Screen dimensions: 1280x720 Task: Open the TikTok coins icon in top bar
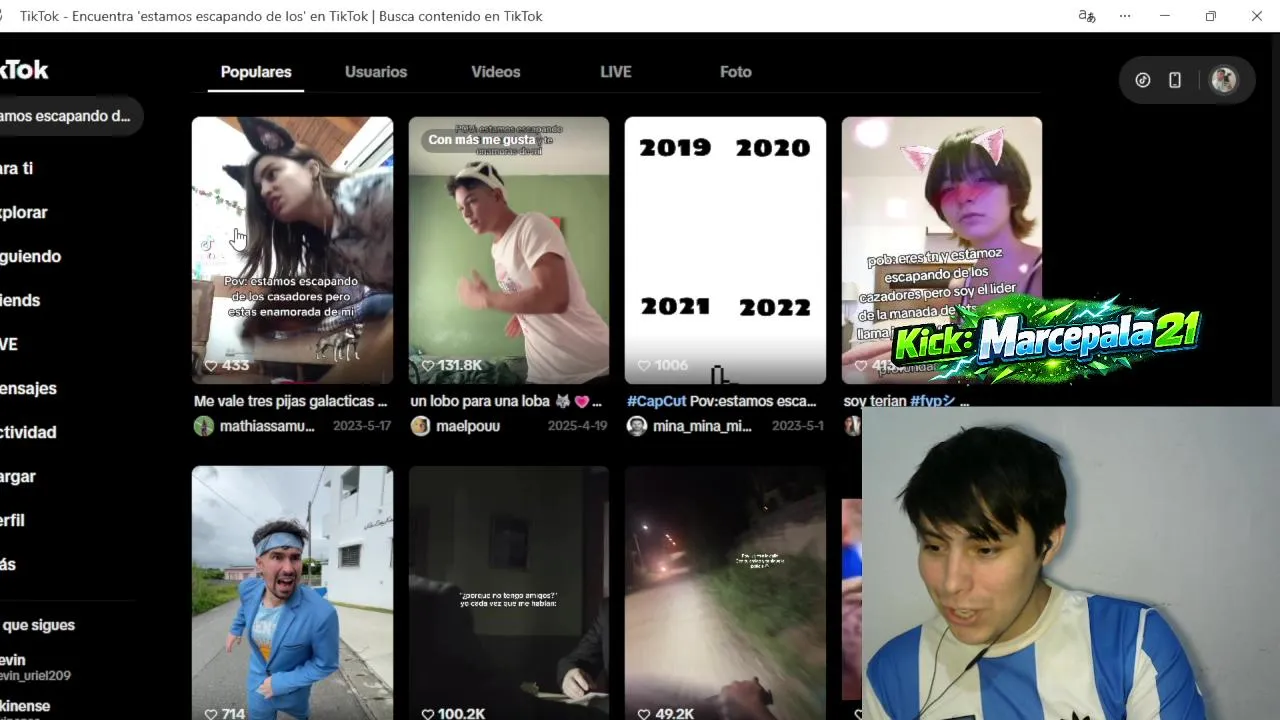[1143, 80]
